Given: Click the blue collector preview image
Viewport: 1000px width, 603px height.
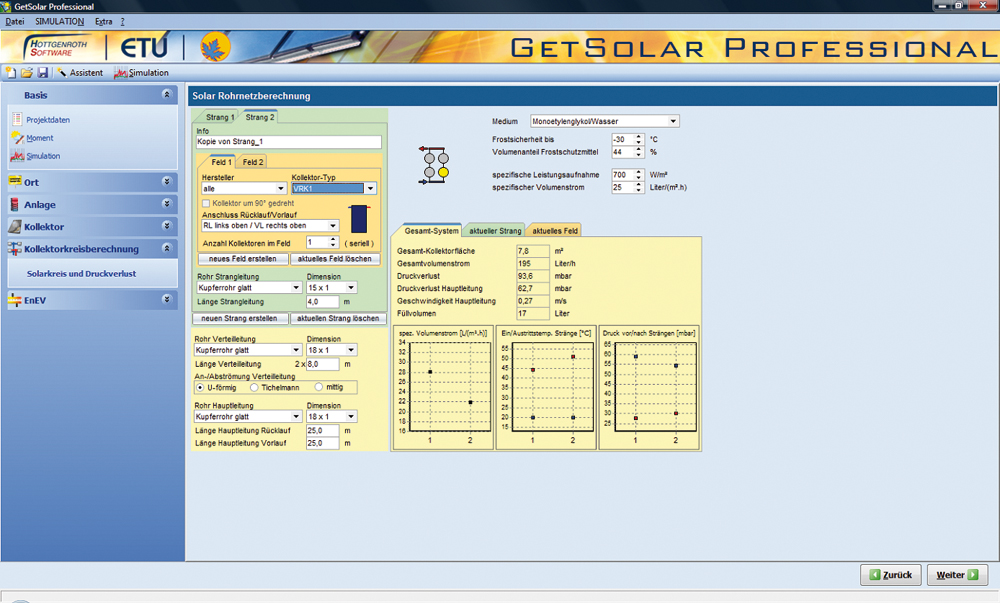Looking at the screenshot, I should pos(359,219).
